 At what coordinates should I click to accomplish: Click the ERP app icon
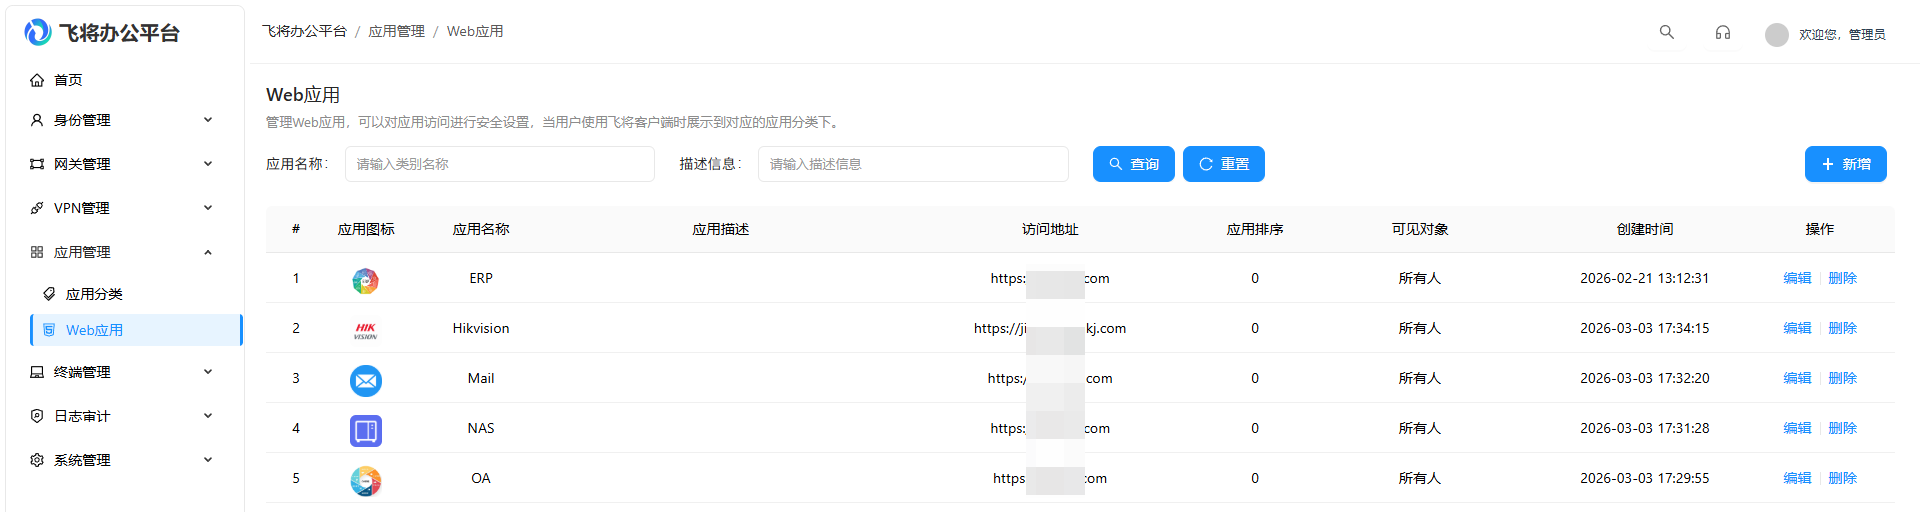click(366, 281)
